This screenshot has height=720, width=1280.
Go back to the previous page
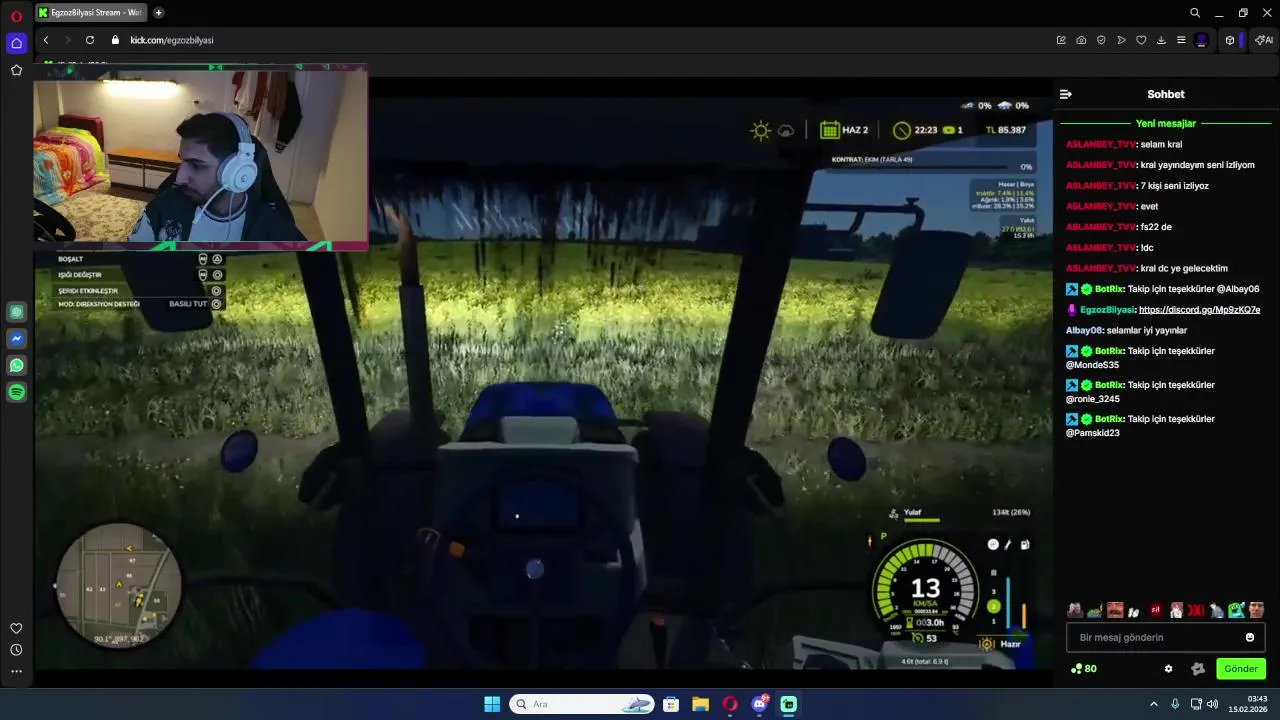pyautogui.click(x=46, y=40)
